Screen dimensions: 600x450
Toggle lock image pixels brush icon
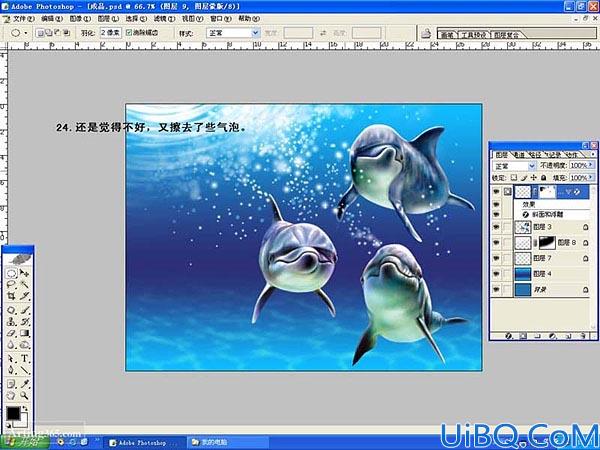pyautogui.click(x=524, y=178)
